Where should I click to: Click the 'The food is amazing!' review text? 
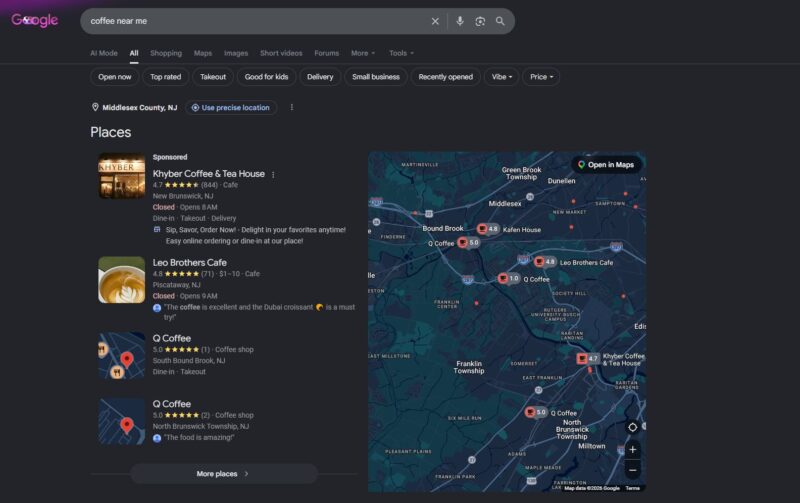[x=199, y=438]
